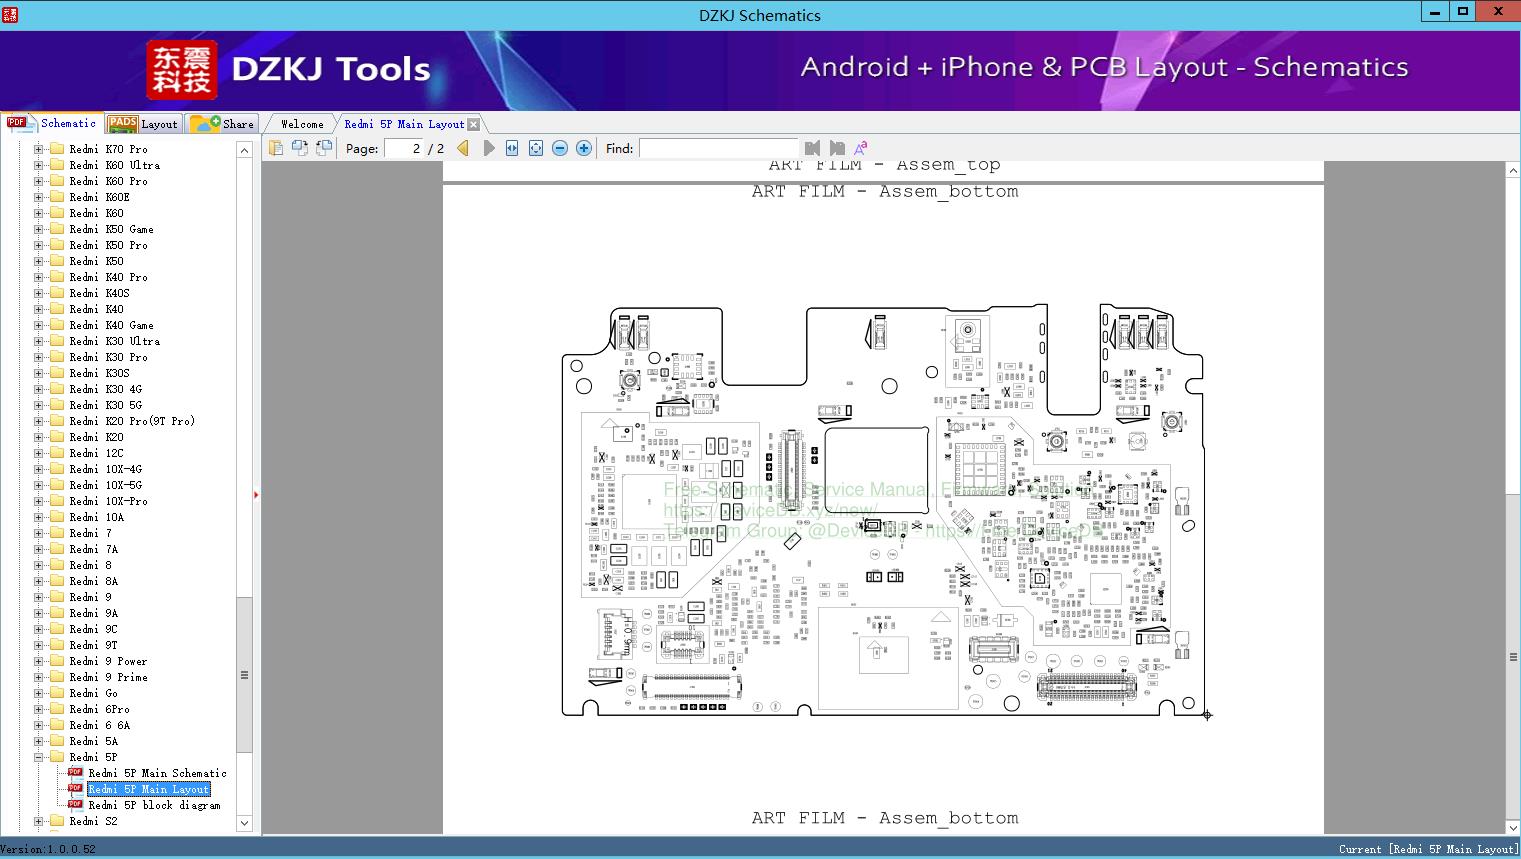Select the Redmi 6 6A tree item
The height and width of the screenshot is (859, 1521).
click(99, 725)
